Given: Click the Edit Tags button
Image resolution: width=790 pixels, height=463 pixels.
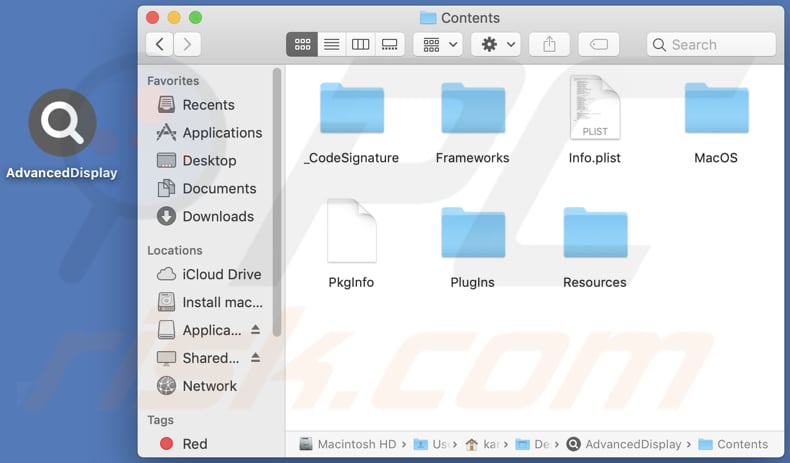Looking at the screenshot, I should pyautogui.click(x=598, y=44).
